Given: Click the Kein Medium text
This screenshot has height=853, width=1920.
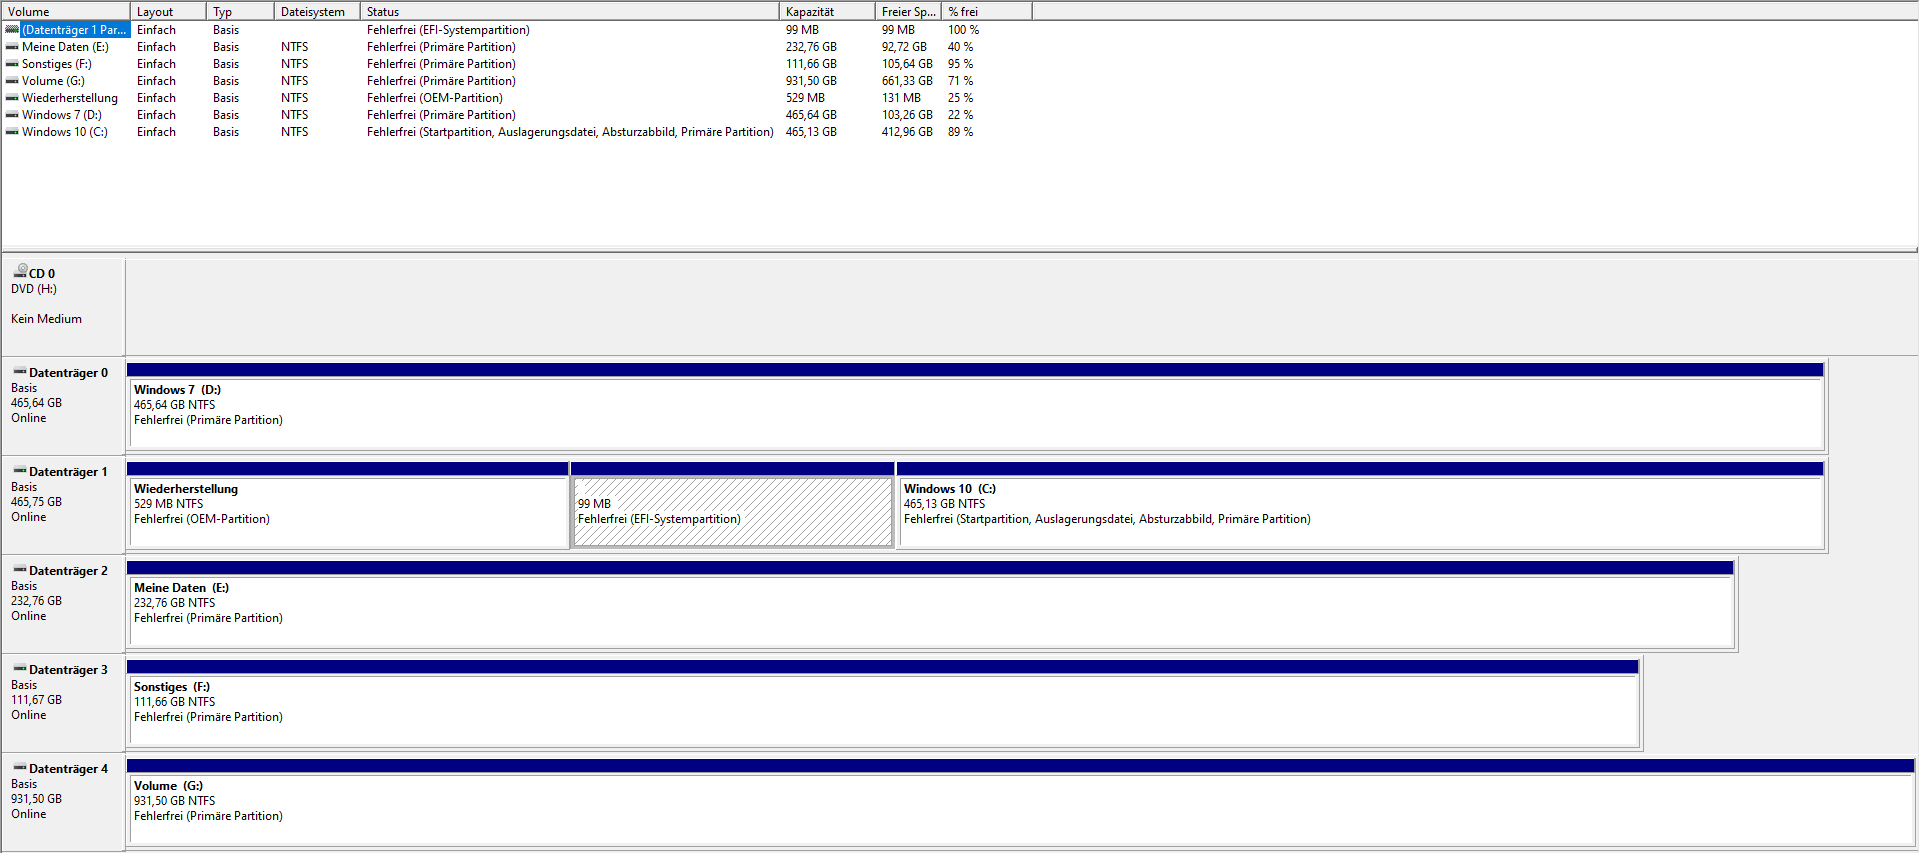Looking at the screenshot, I should tap(46, 319).
